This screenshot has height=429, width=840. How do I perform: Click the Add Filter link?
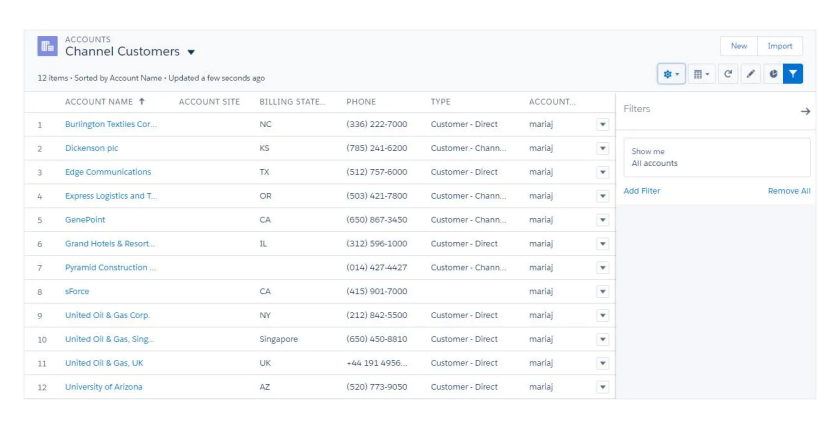(x=642, y=191)
